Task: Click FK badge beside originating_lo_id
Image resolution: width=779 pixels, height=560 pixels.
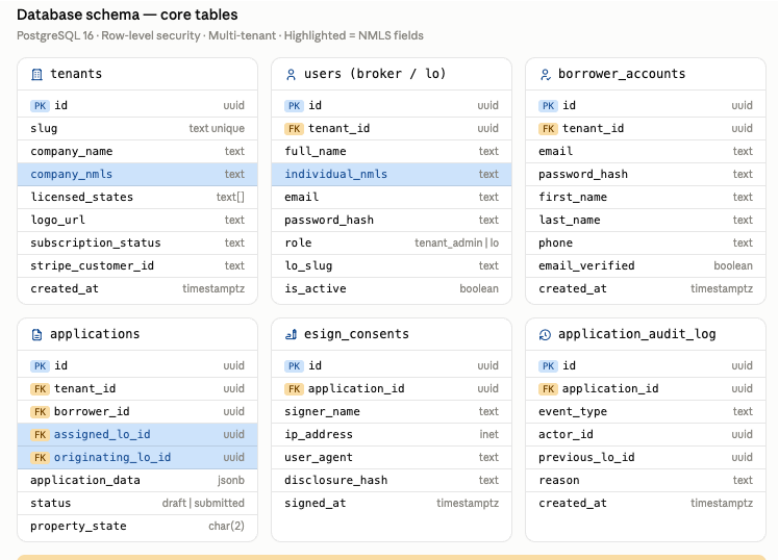Action: [40, 458]
